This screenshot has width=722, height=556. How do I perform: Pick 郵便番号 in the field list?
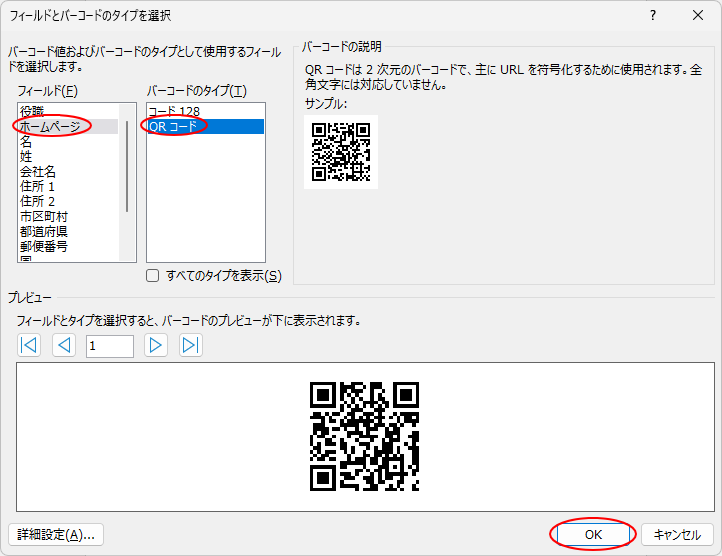44,246
